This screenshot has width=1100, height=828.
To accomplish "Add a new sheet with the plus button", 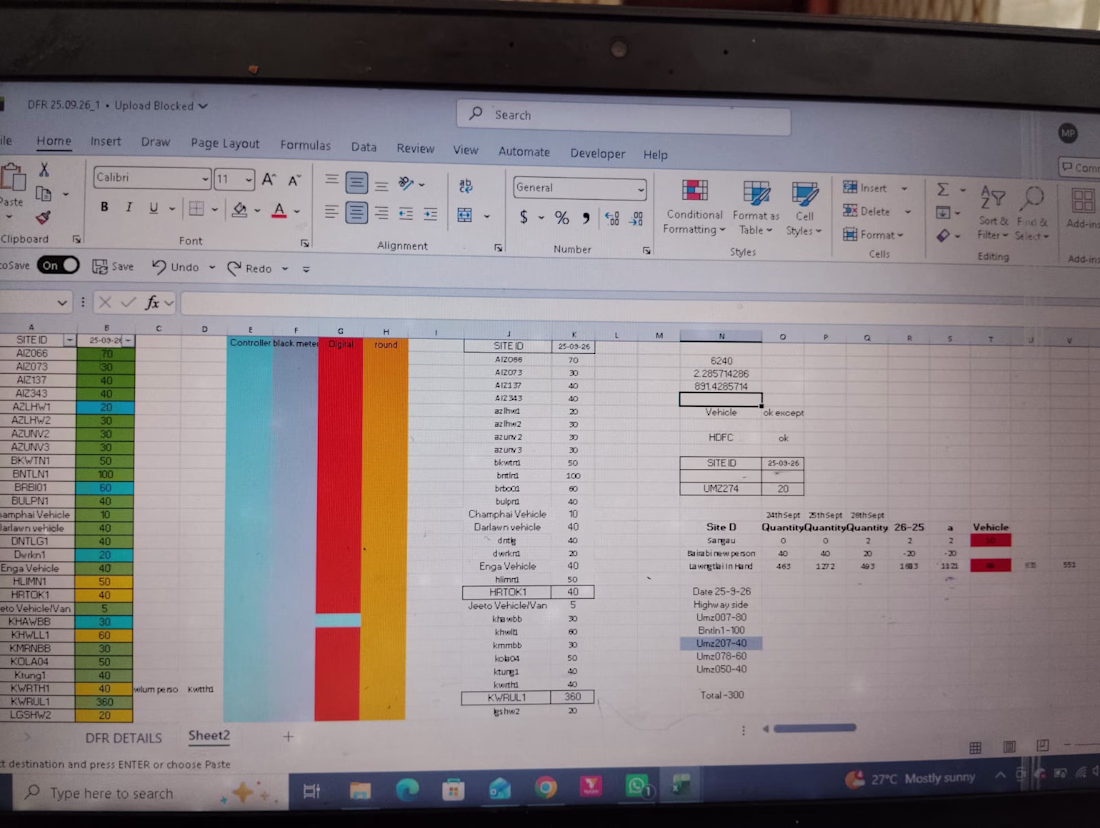I will [288, 737].
